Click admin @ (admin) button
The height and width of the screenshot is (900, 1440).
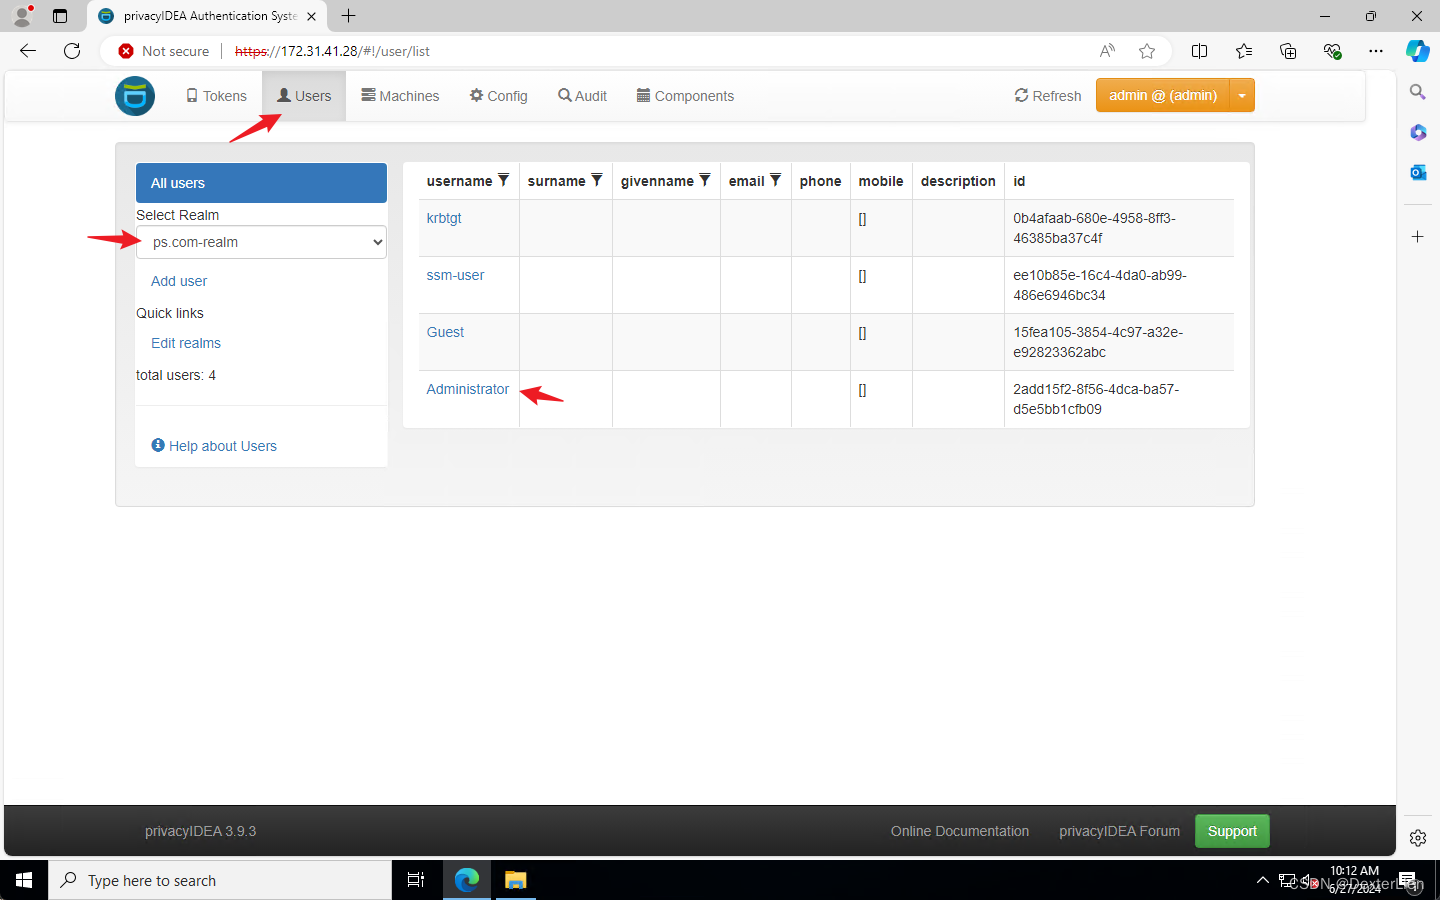(x=1163, y=96)
